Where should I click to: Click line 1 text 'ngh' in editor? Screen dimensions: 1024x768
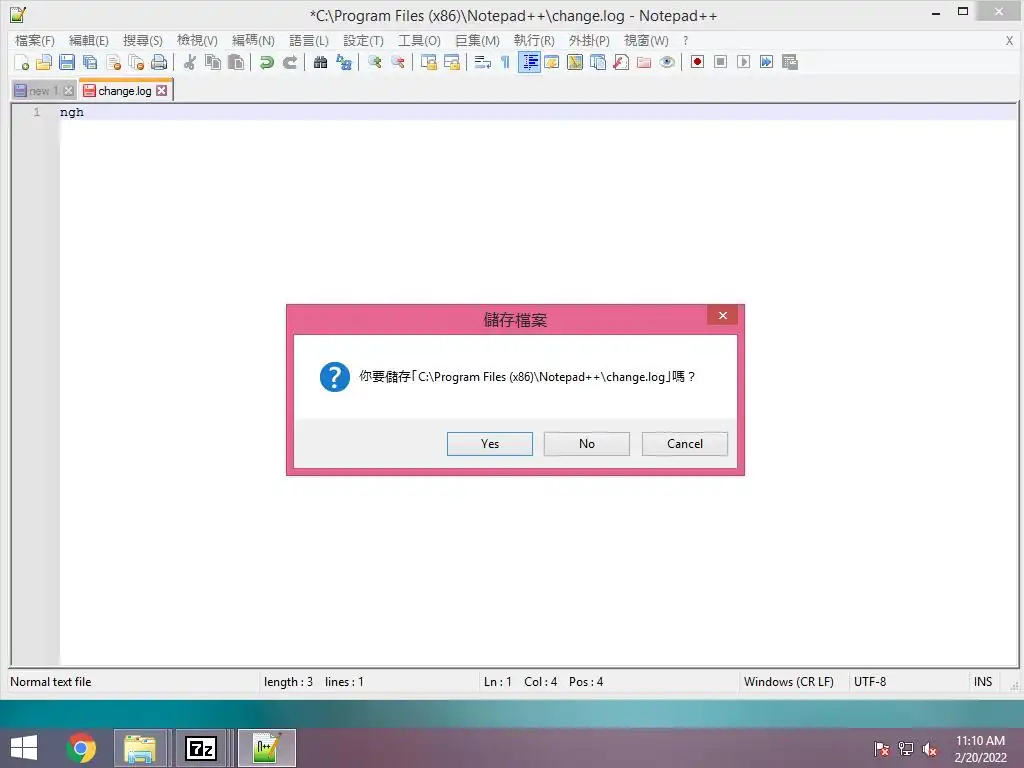click(72, 112)
